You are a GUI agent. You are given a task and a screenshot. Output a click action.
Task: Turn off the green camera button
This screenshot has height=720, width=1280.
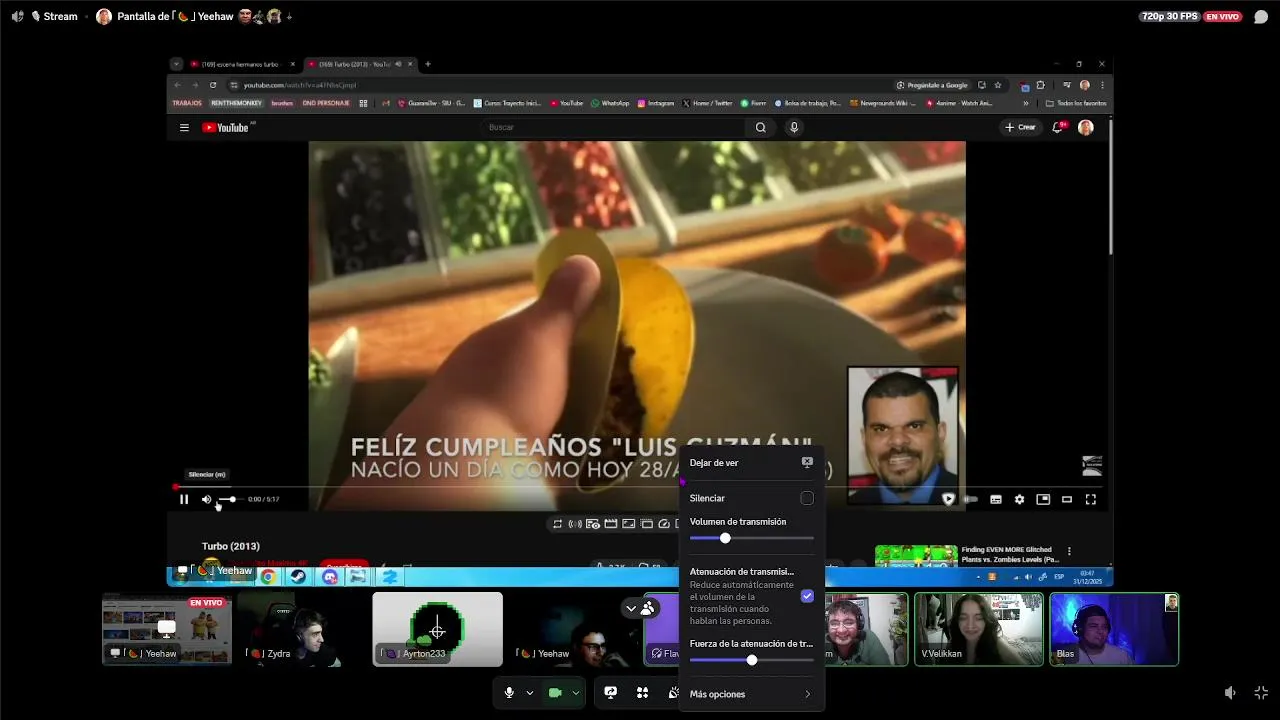coord(555,693)
